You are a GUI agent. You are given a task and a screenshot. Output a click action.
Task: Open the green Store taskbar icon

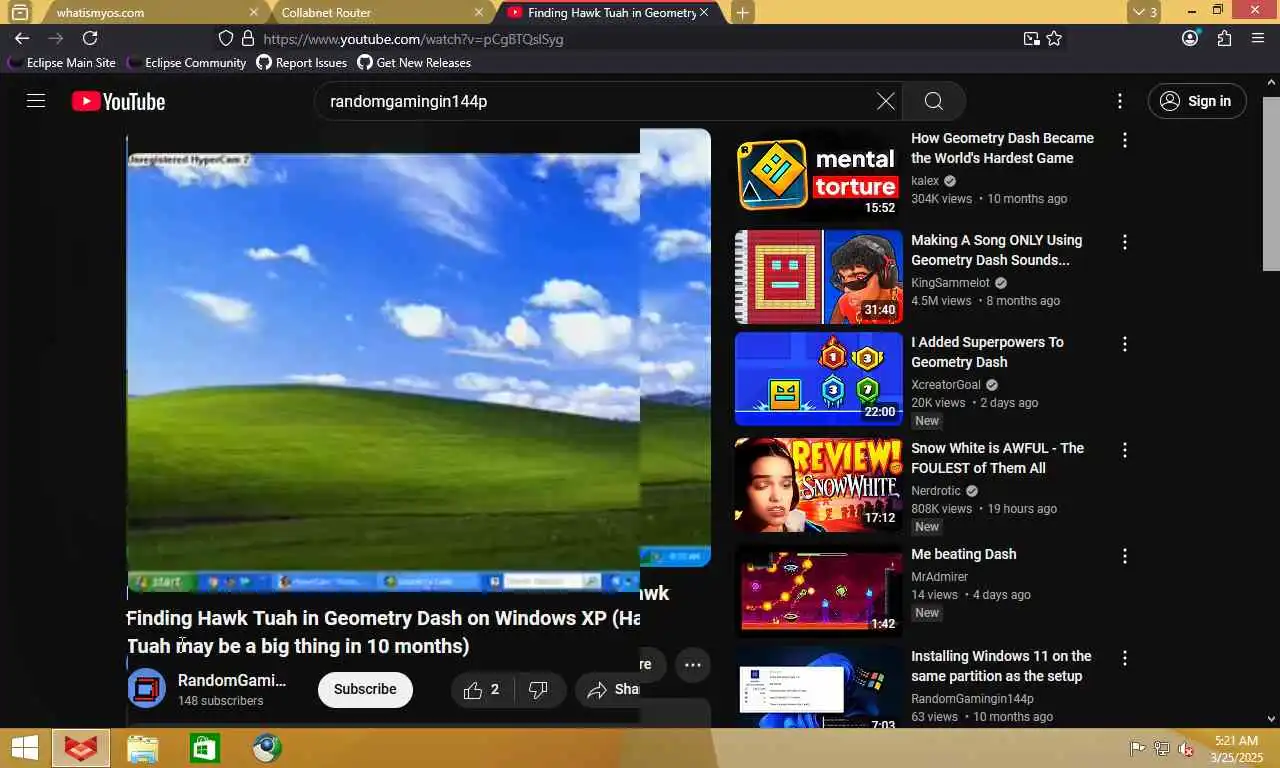coord(204,748)
